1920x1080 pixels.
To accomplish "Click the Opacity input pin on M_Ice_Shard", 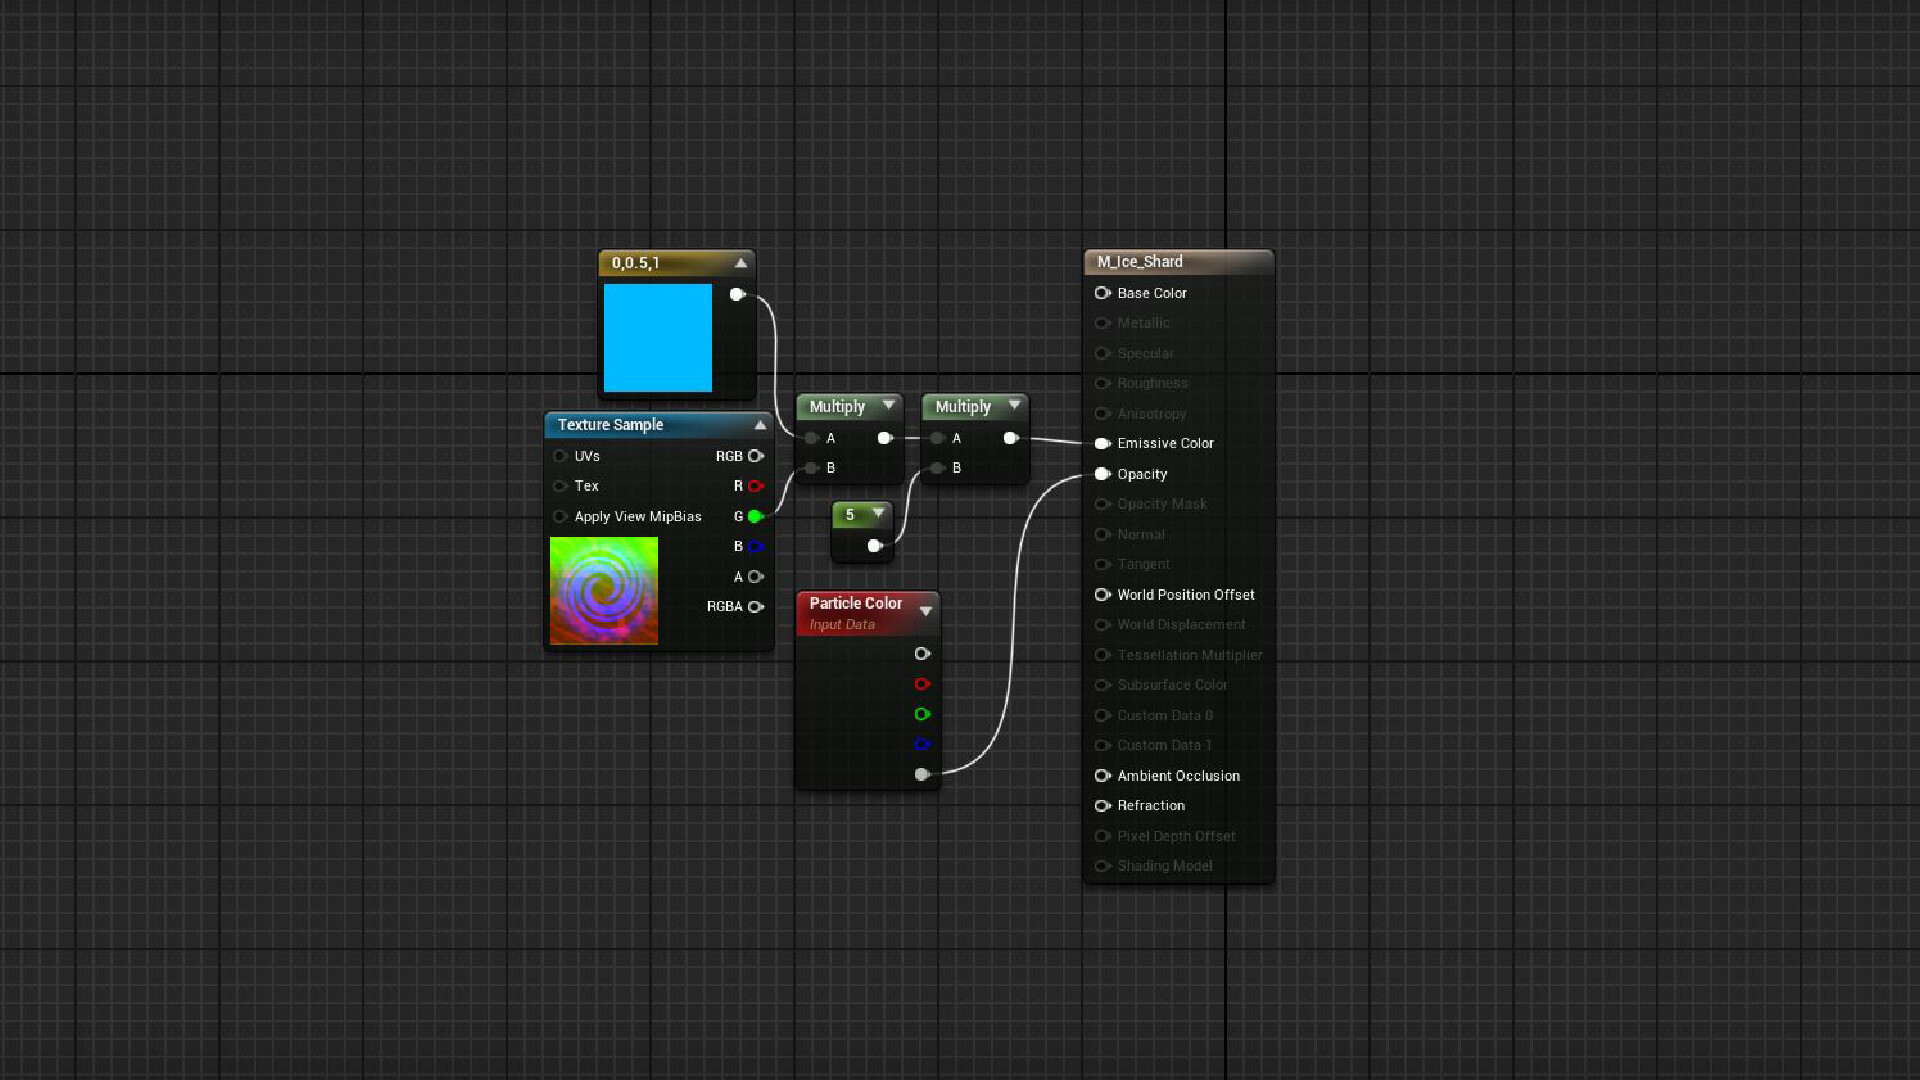I will (x=1102, y=474).
